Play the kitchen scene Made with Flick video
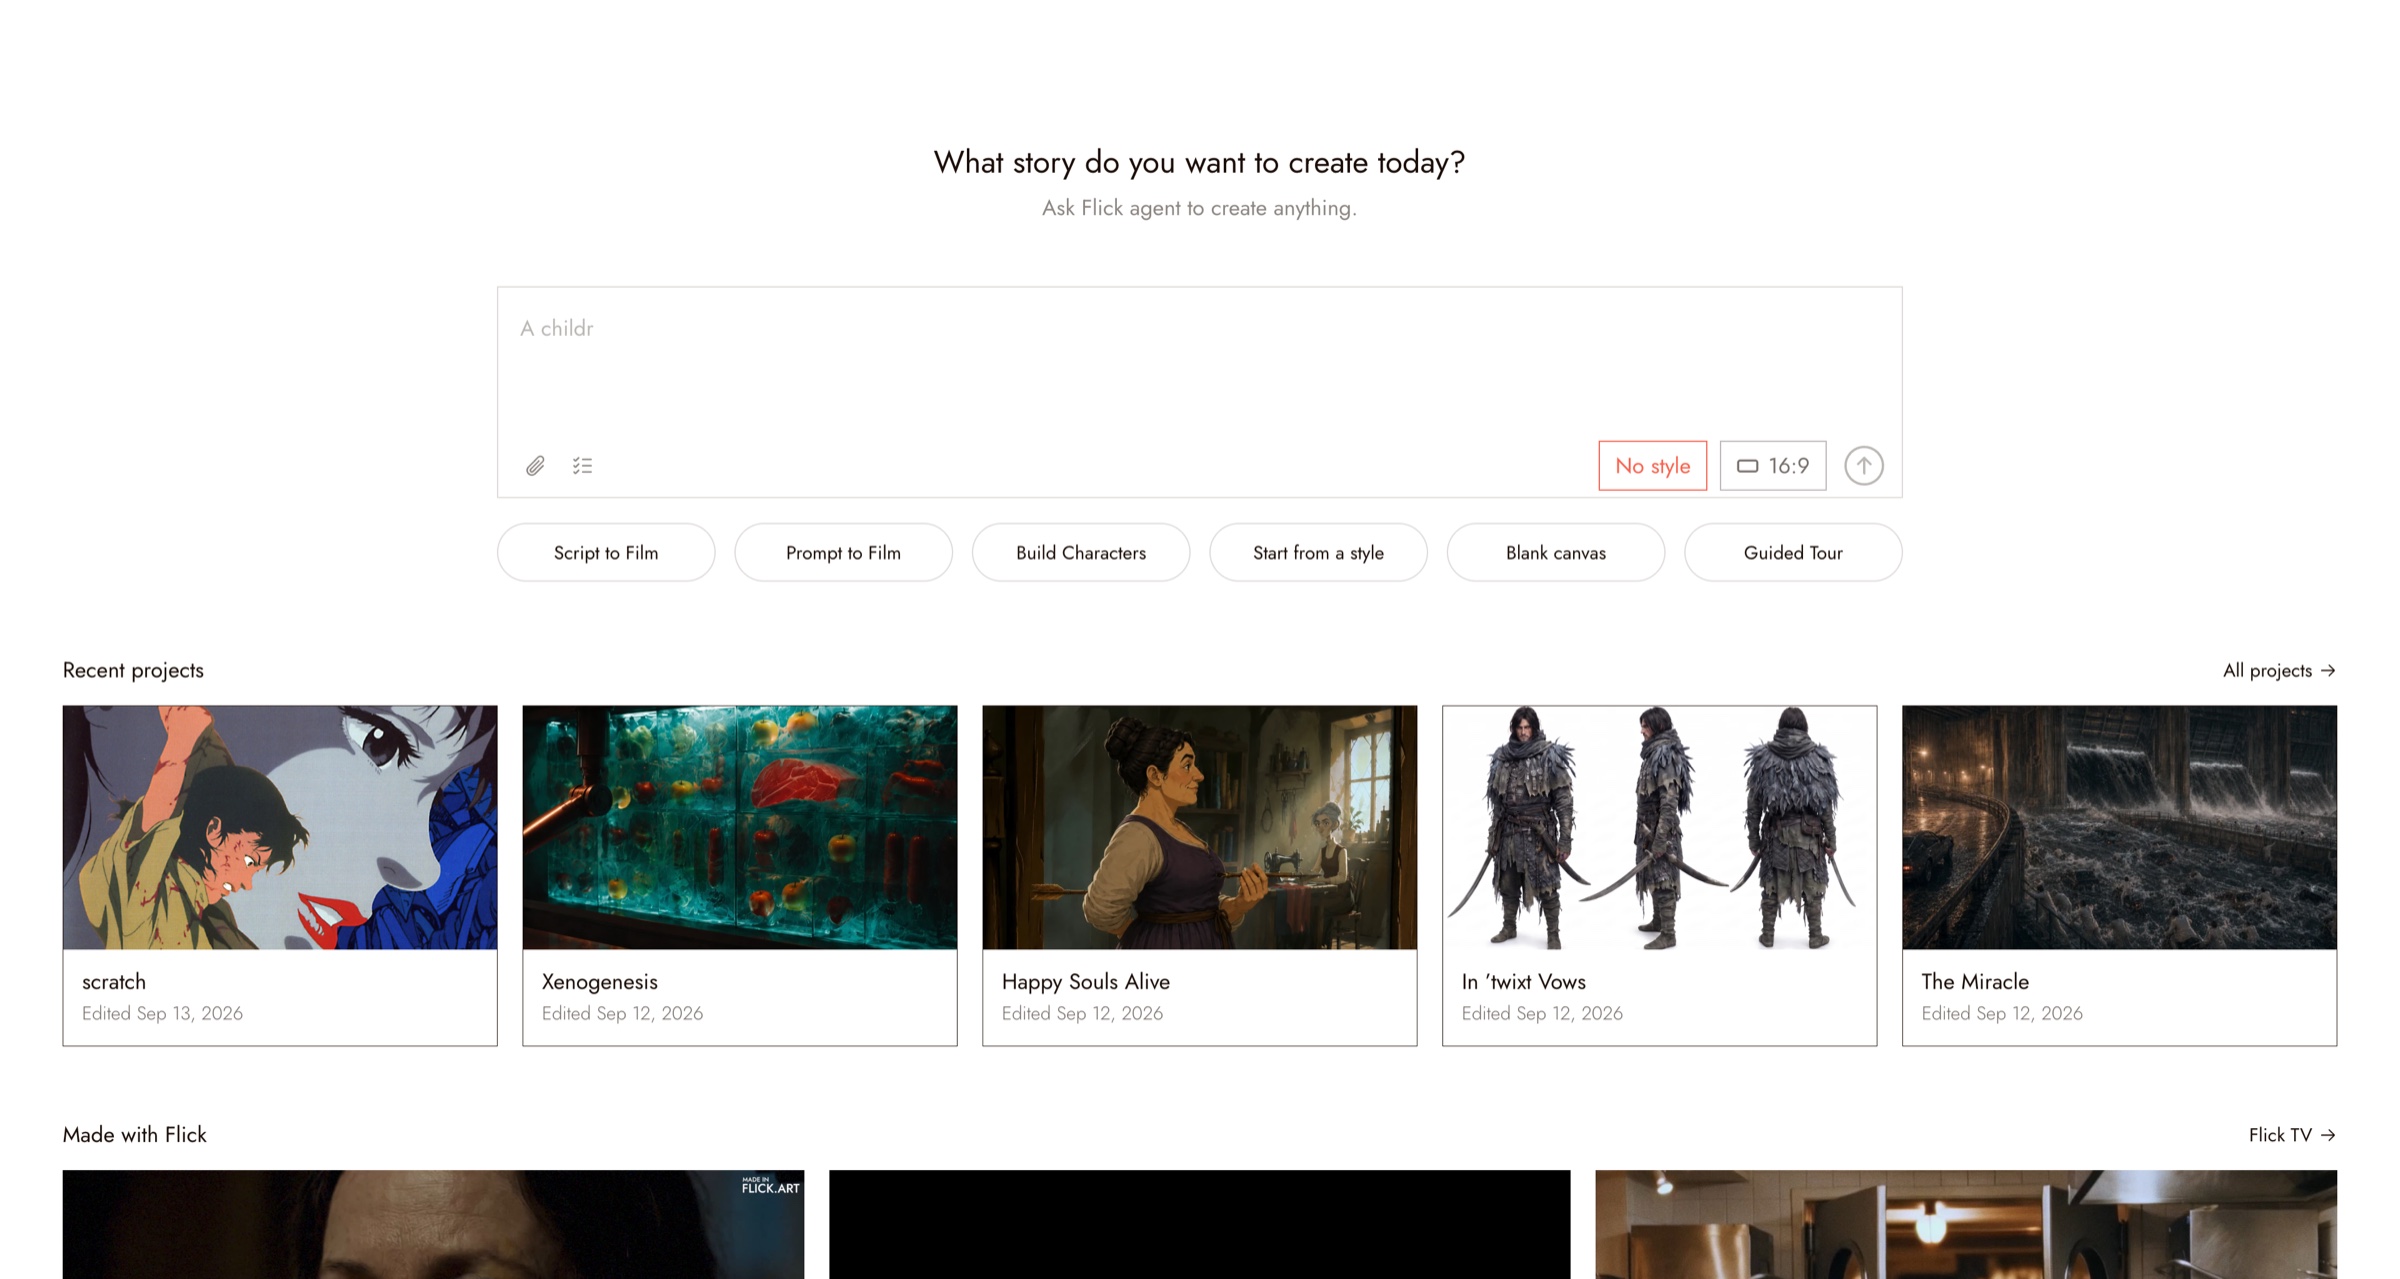 [1966, 1224]
